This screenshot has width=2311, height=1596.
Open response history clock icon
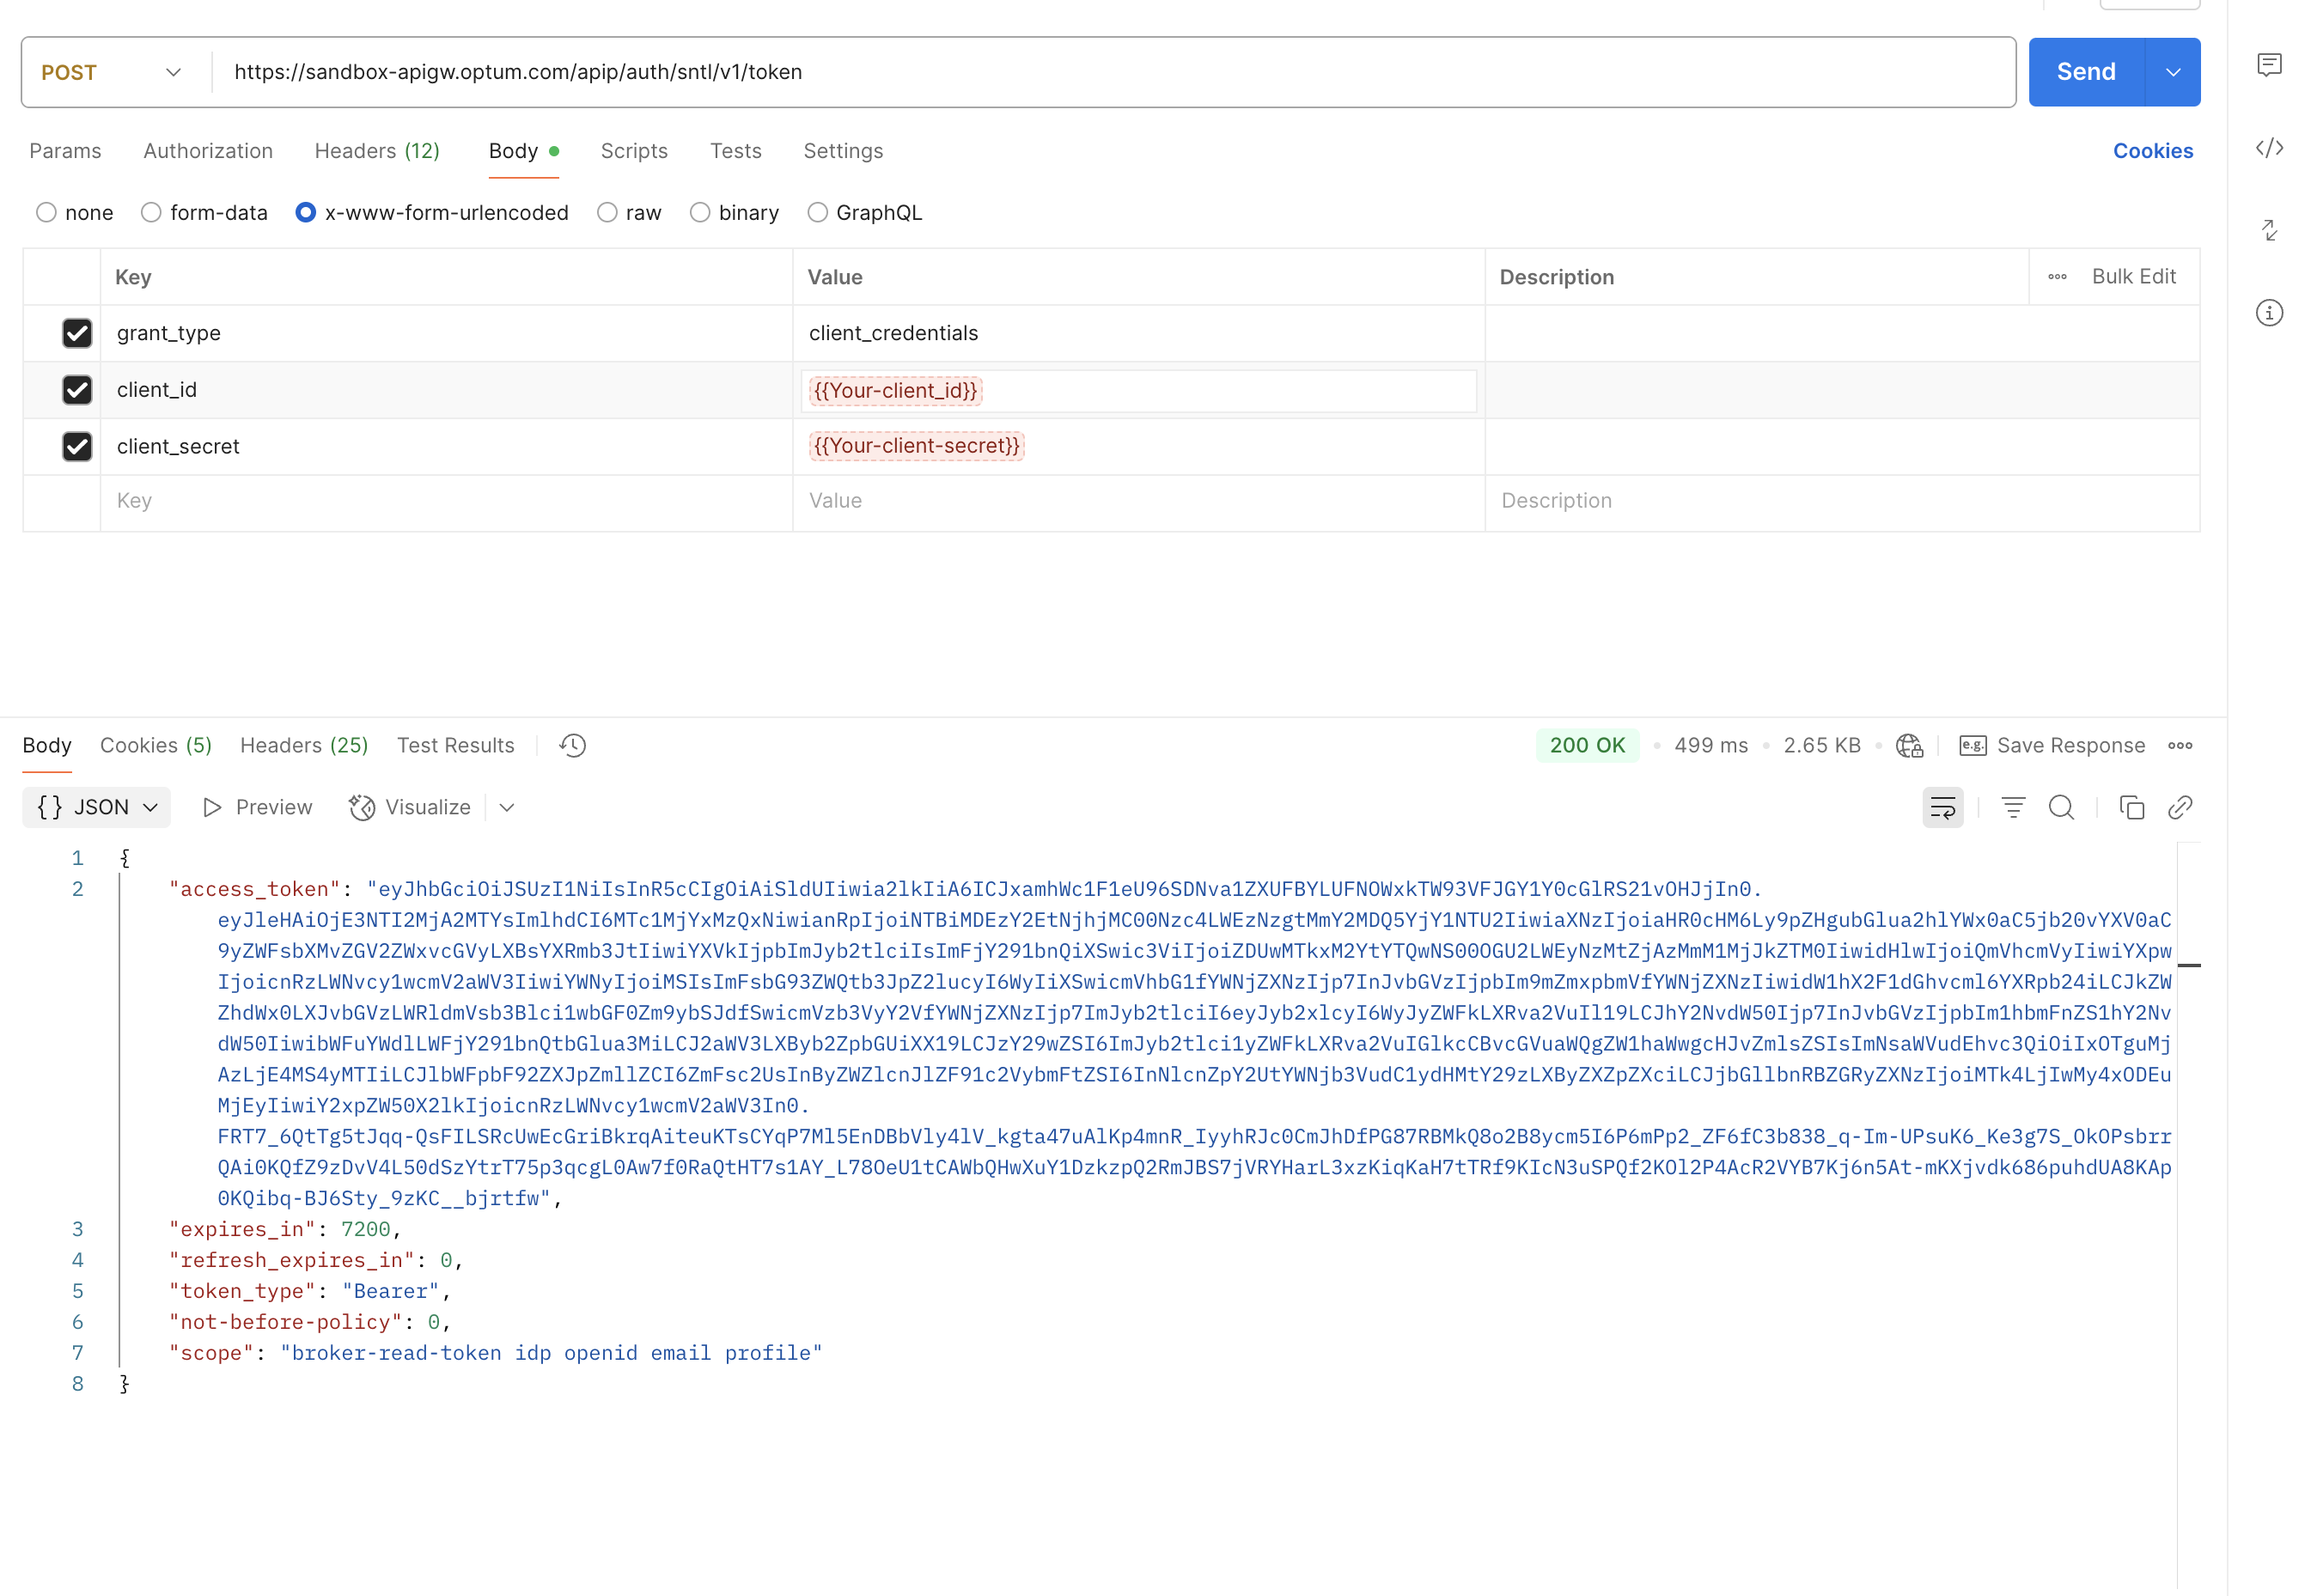572,745
